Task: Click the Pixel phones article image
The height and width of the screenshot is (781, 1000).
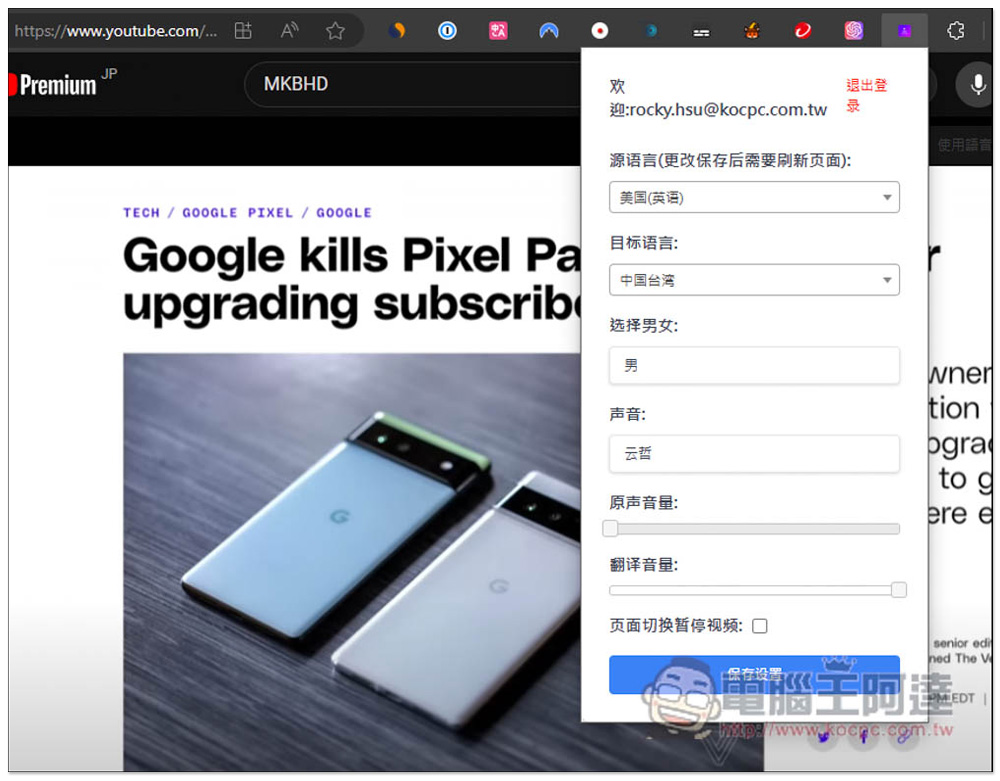Action: pos(352,561)
